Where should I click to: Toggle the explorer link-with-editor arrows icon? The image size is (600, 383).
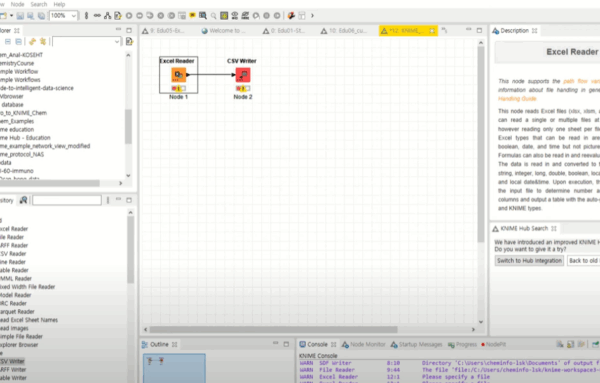[x=33, y=41]
